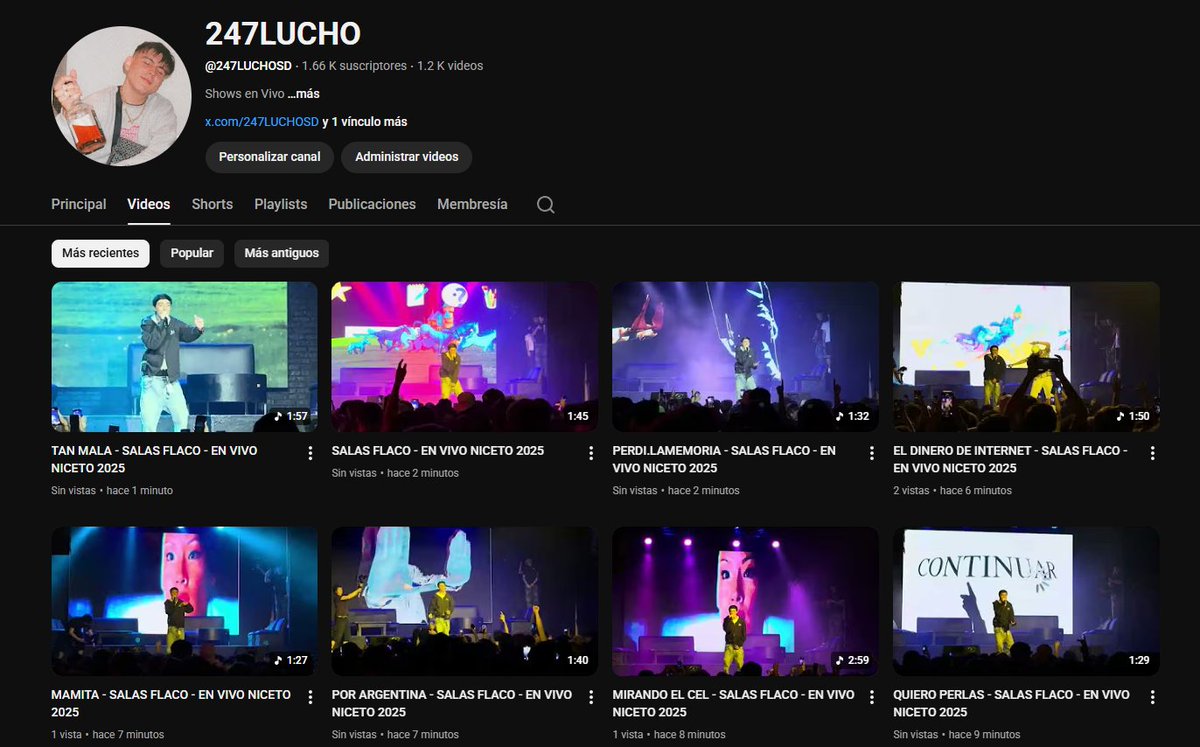Screen dimensions: 1200x747
Task: Open the title 'MAMITA - SALAS FLACO'
Action: point(171,703)
